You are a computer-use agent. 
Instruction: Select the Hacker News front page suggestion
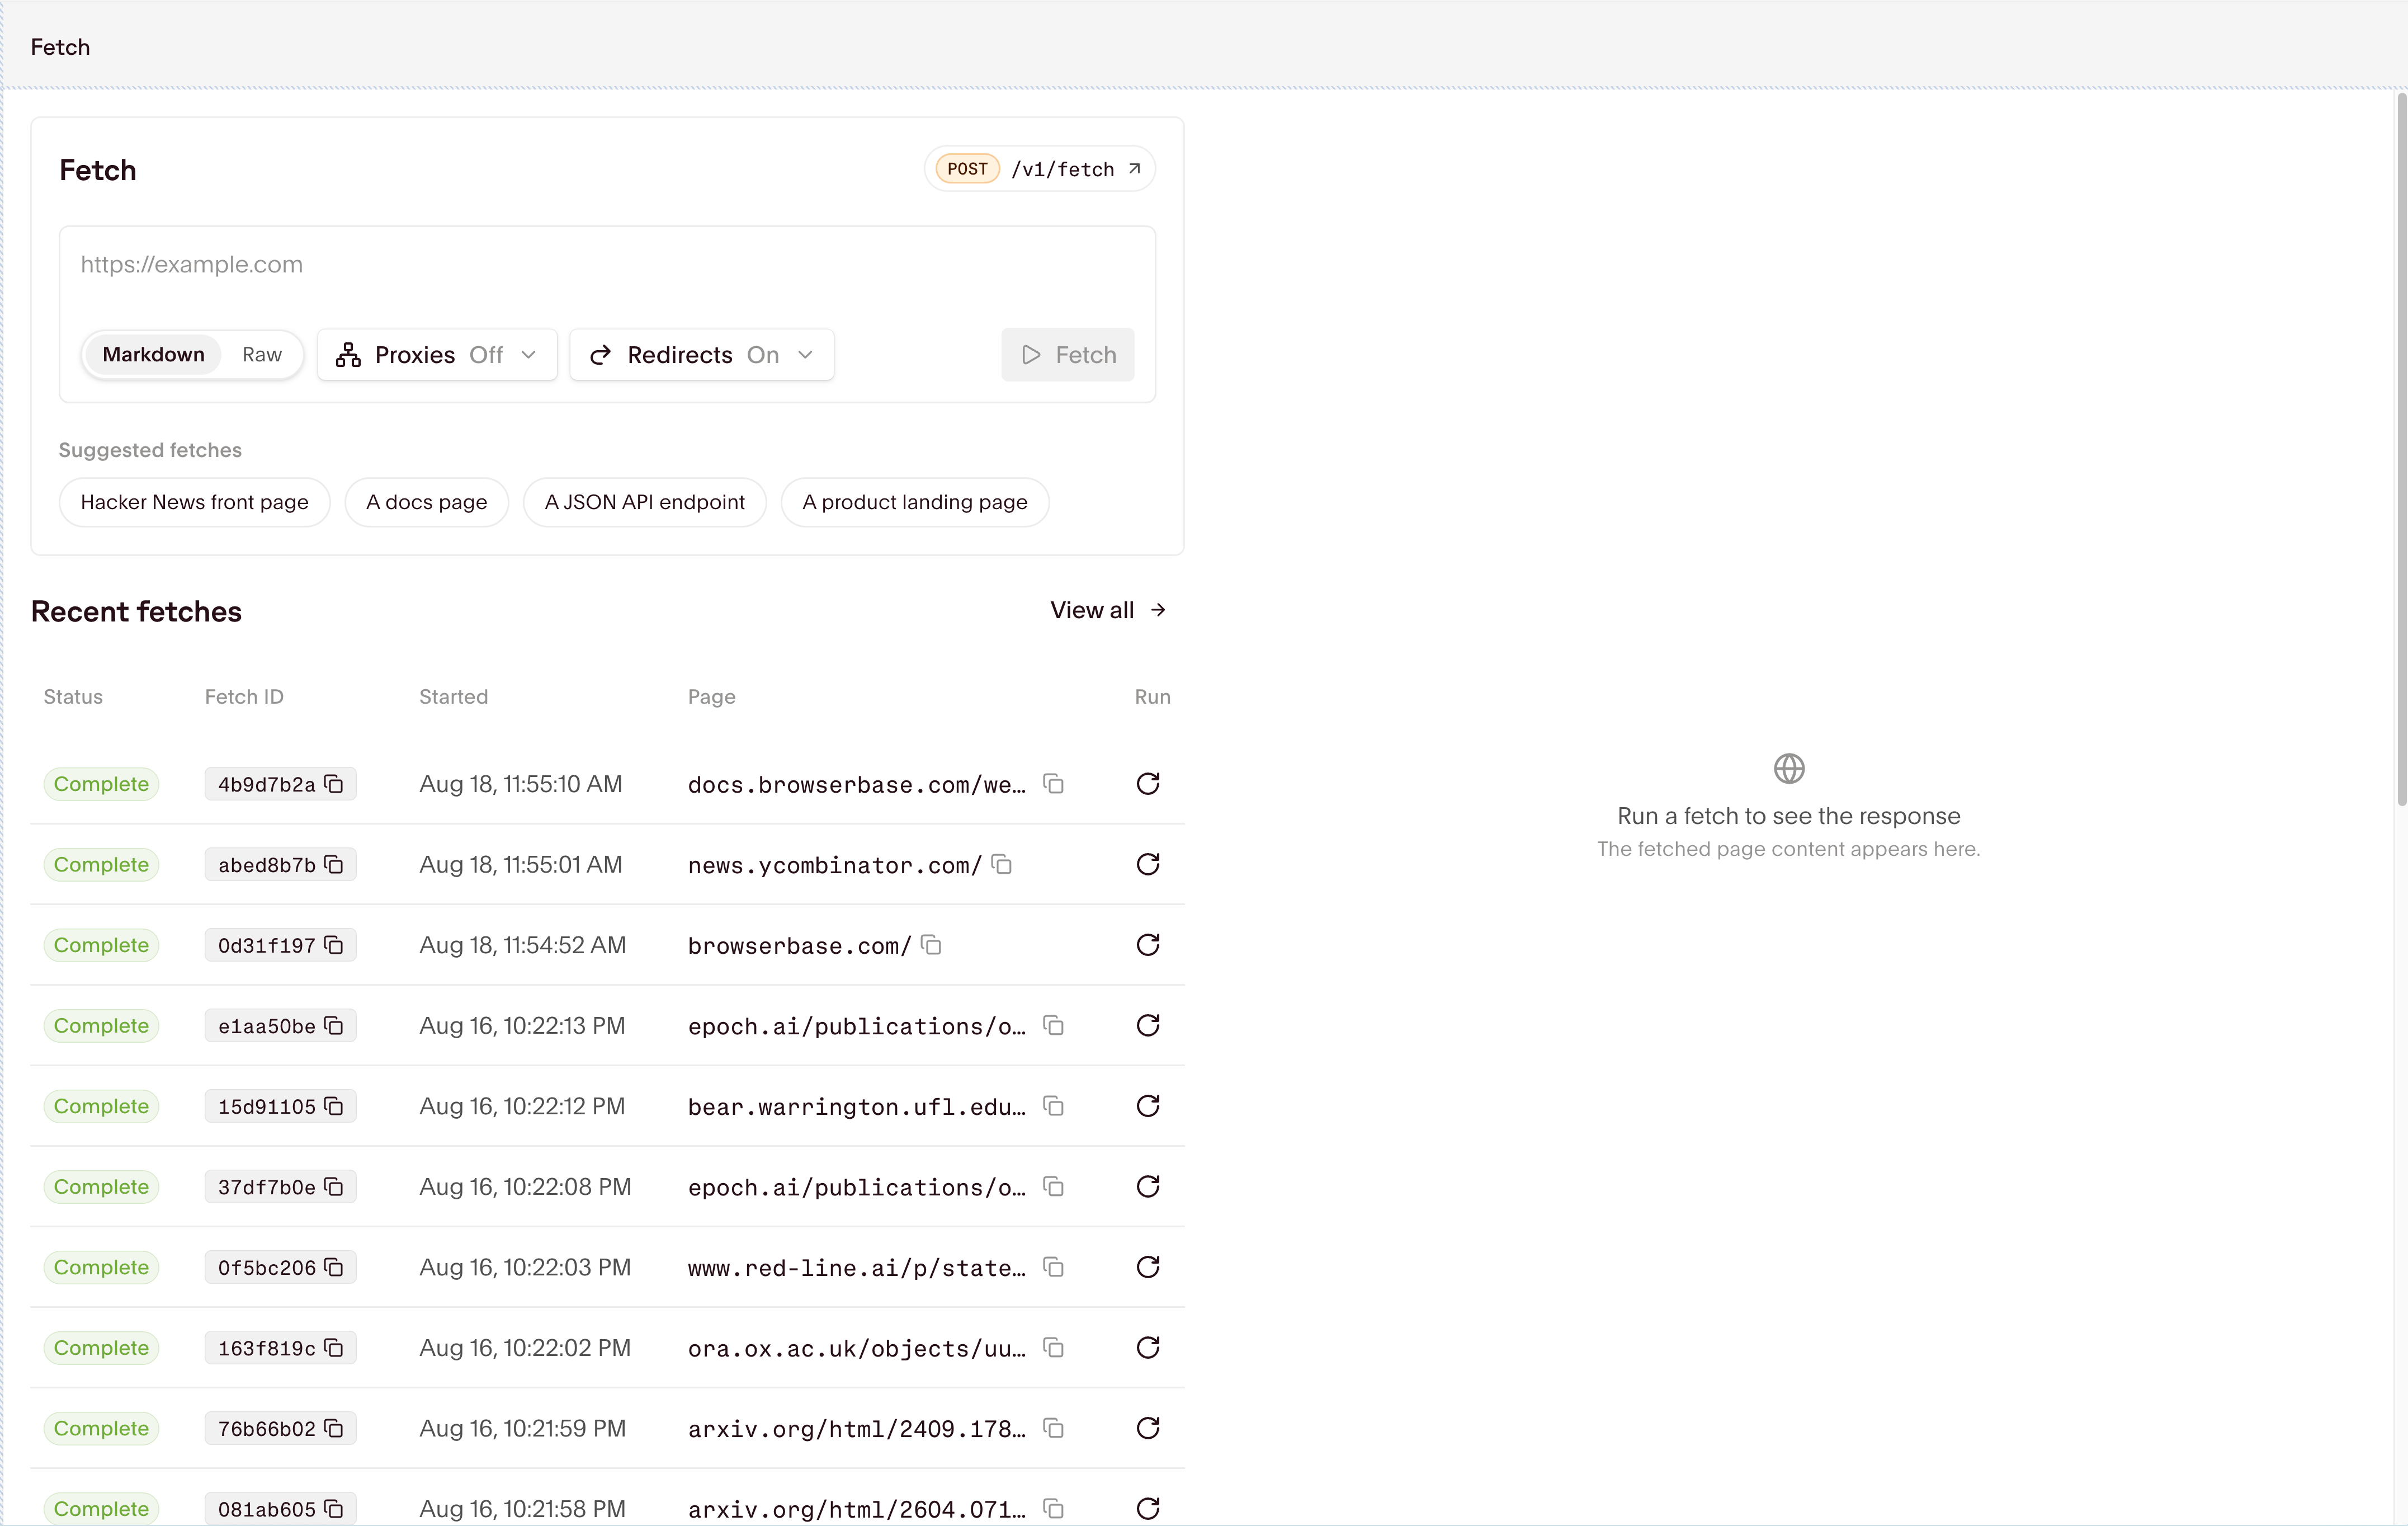pyautogui.click(x=194, y=502)
